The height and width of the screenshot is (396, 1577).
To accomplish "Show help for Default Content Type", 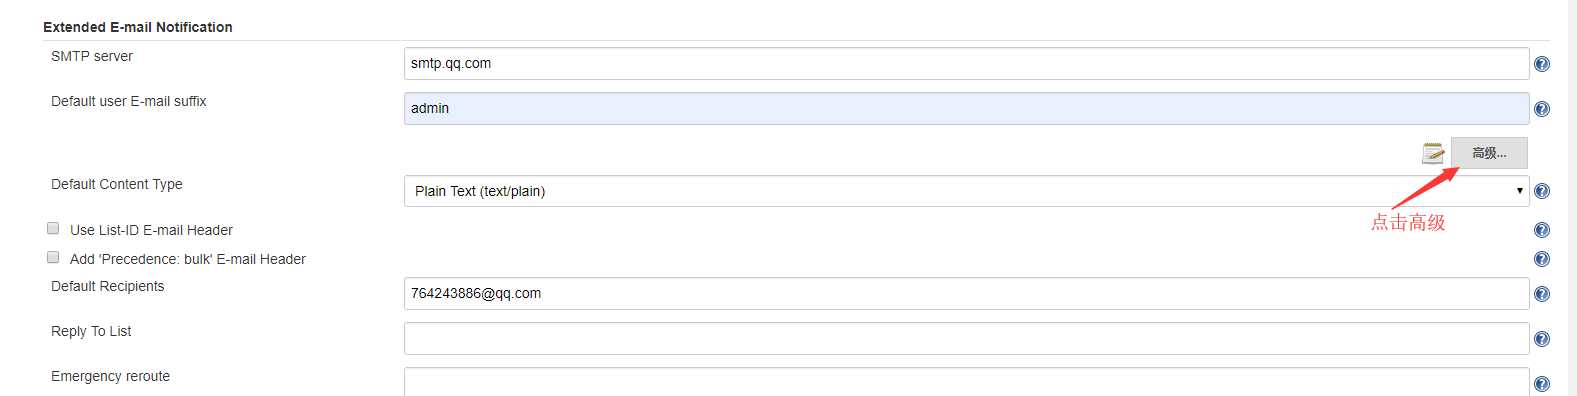I will click(1542, 191).
